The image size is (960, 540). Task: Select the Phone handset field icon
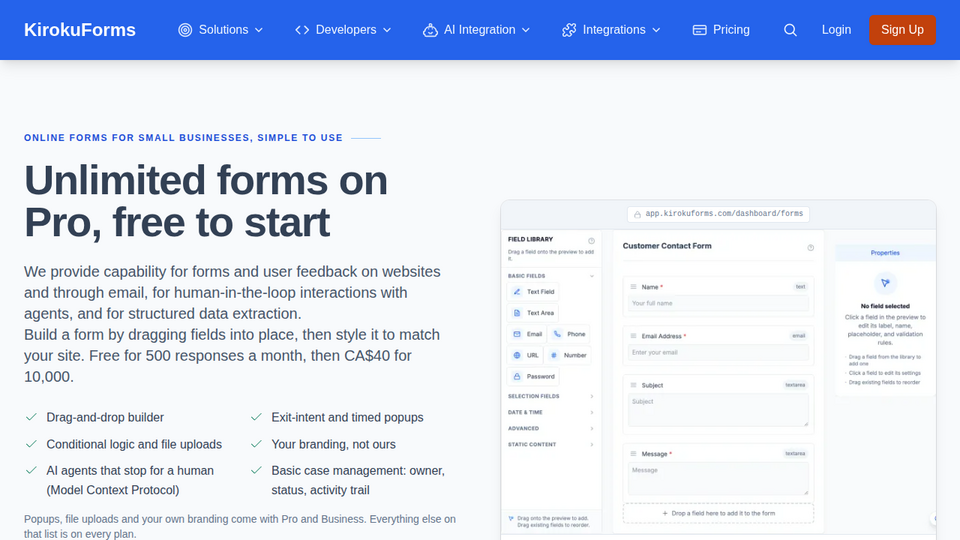tap(557, 334)
